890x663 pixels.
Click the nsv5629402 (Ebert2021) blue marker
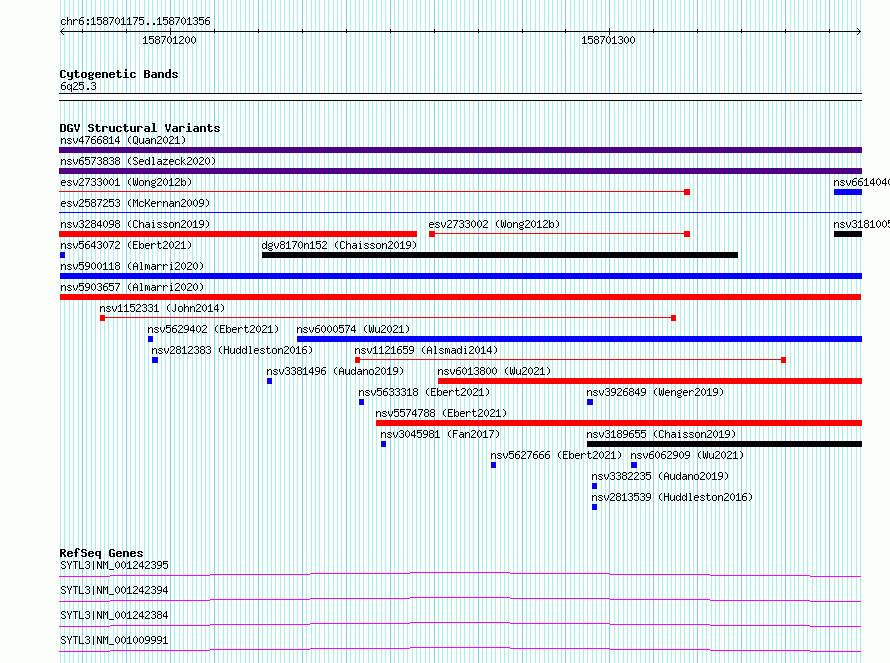coord(150,339)
